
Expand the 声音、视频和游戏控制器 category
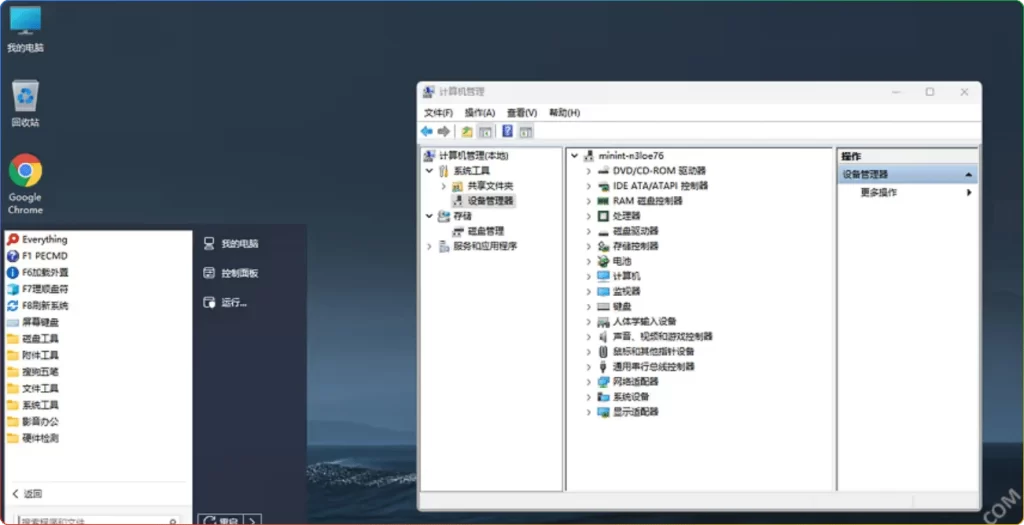[588, 337]
